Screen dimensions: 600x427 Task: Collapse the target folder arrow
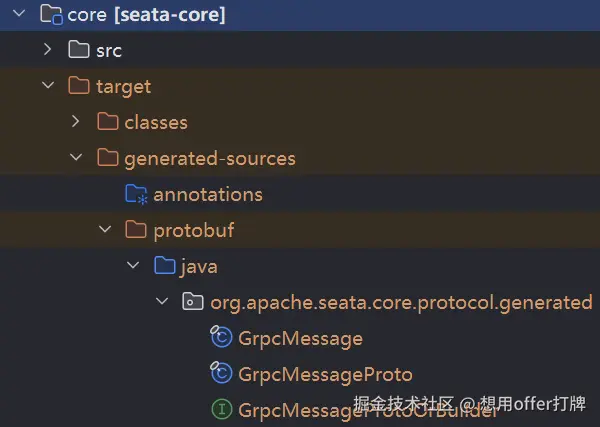[x=47, y=86]
